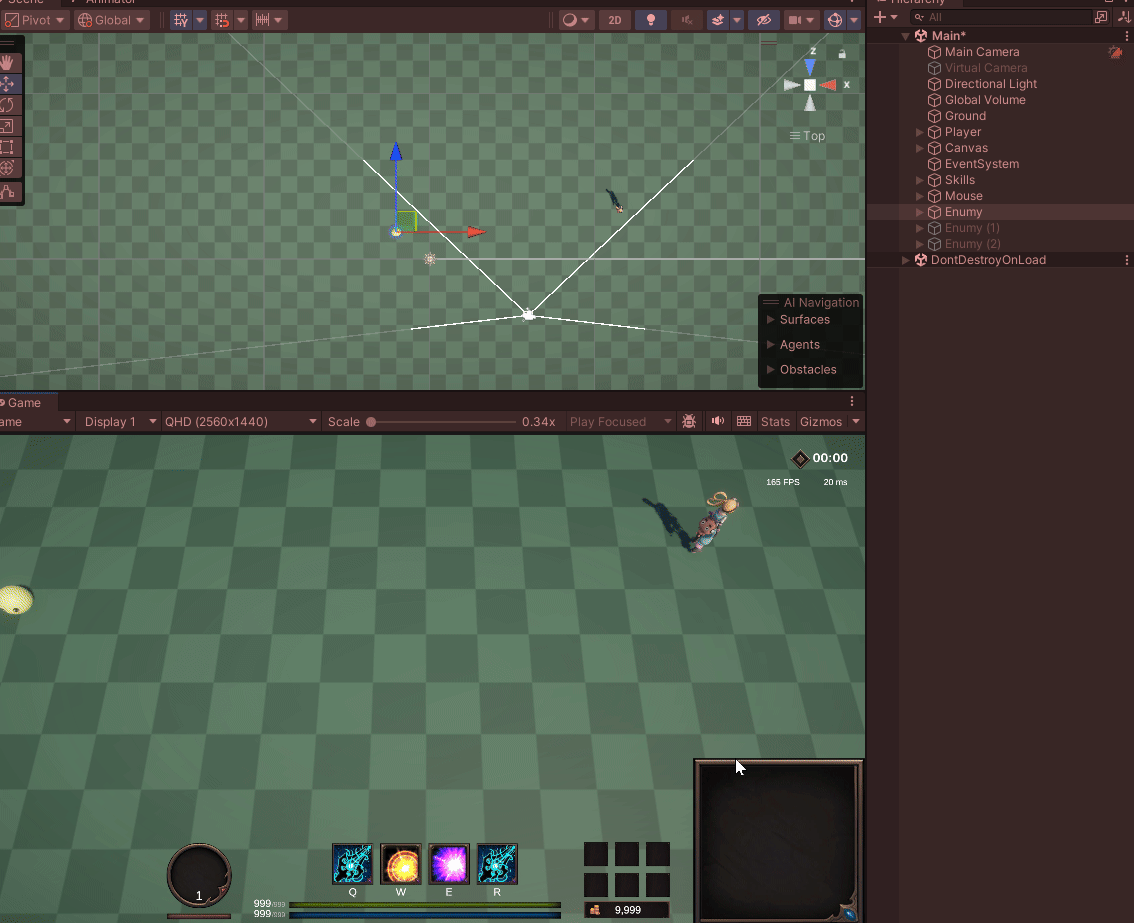Image resolution: width=1134 pixels, height=923 pixels.
Task: Open the Play Focused dropdown
Action: (621, 422)
